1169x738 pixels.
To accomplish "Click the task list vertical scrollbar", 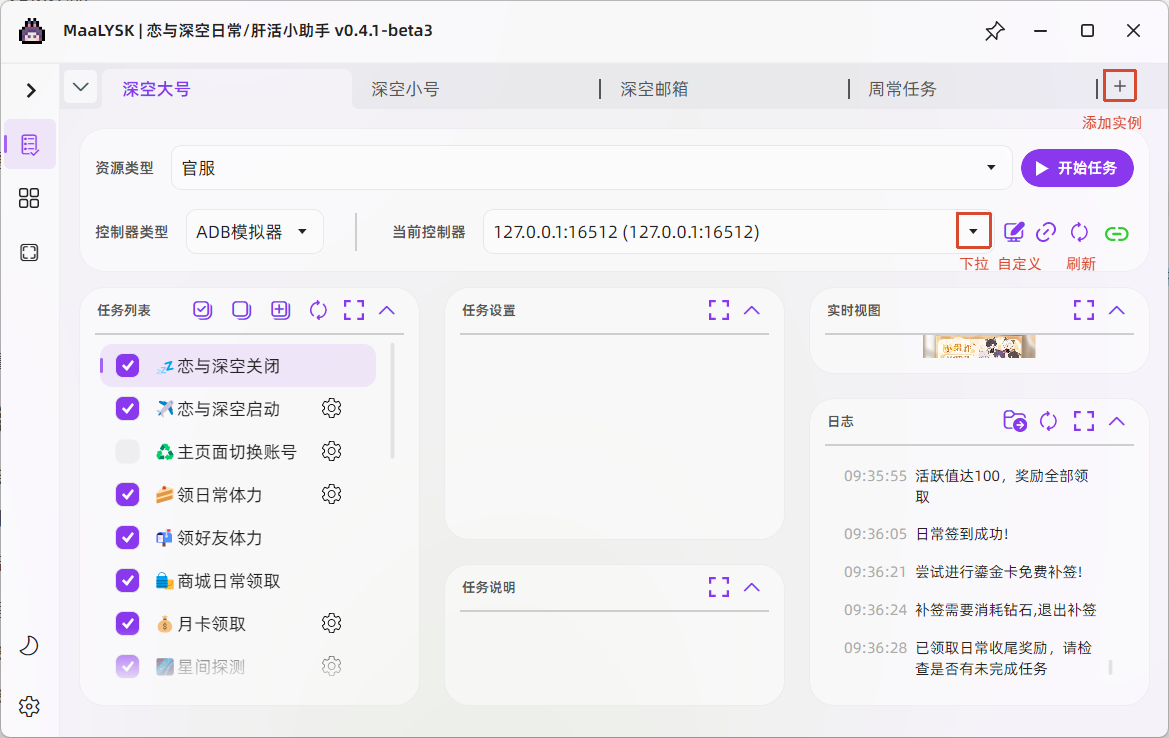I will click(x=392, y=401).
